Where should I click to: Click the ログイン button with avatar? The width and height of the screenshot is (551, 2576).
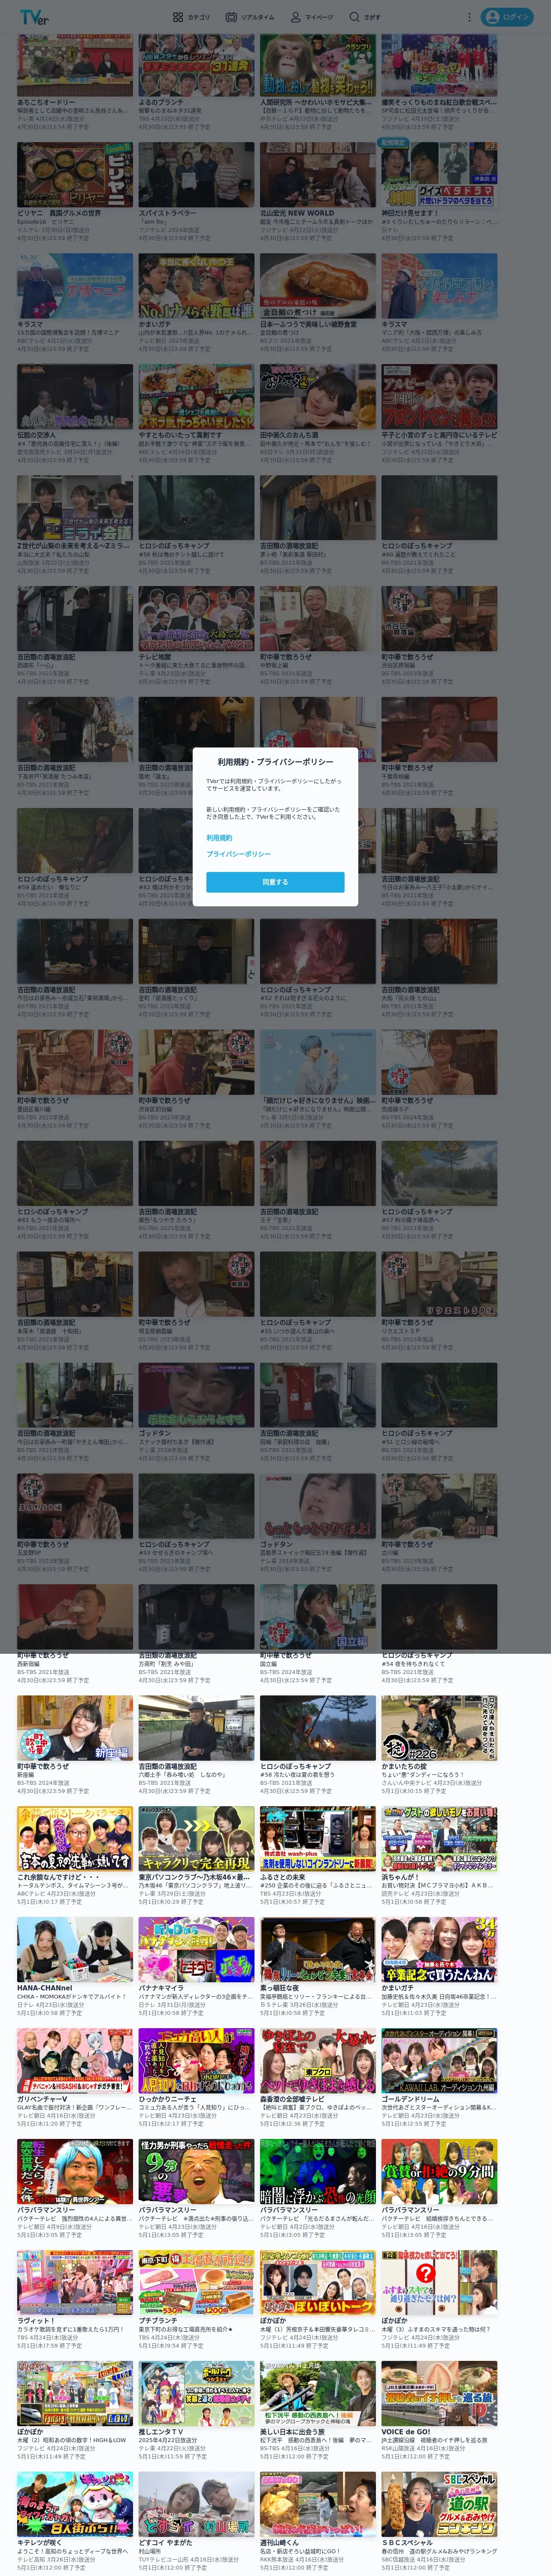tap(507, 17)
